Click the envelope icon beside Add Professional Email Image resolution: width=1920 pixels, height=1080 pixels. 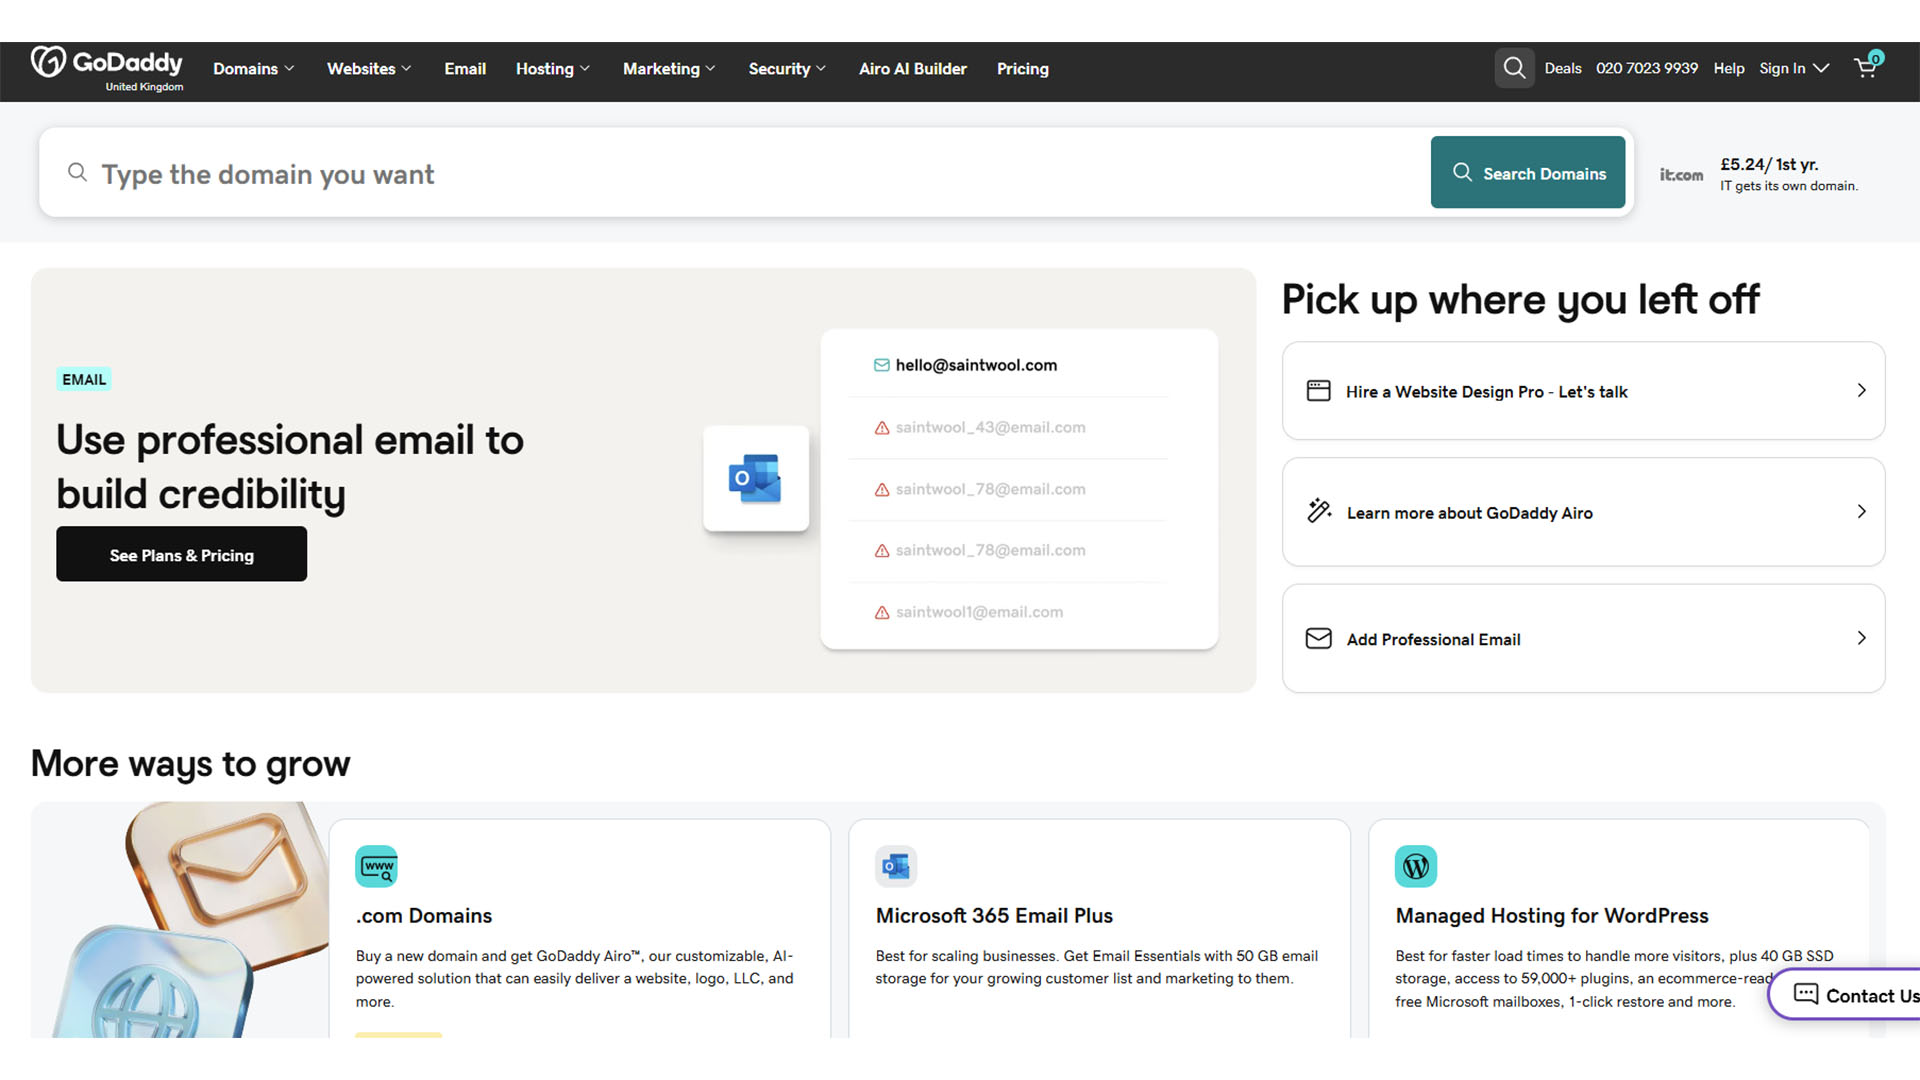1319,638
